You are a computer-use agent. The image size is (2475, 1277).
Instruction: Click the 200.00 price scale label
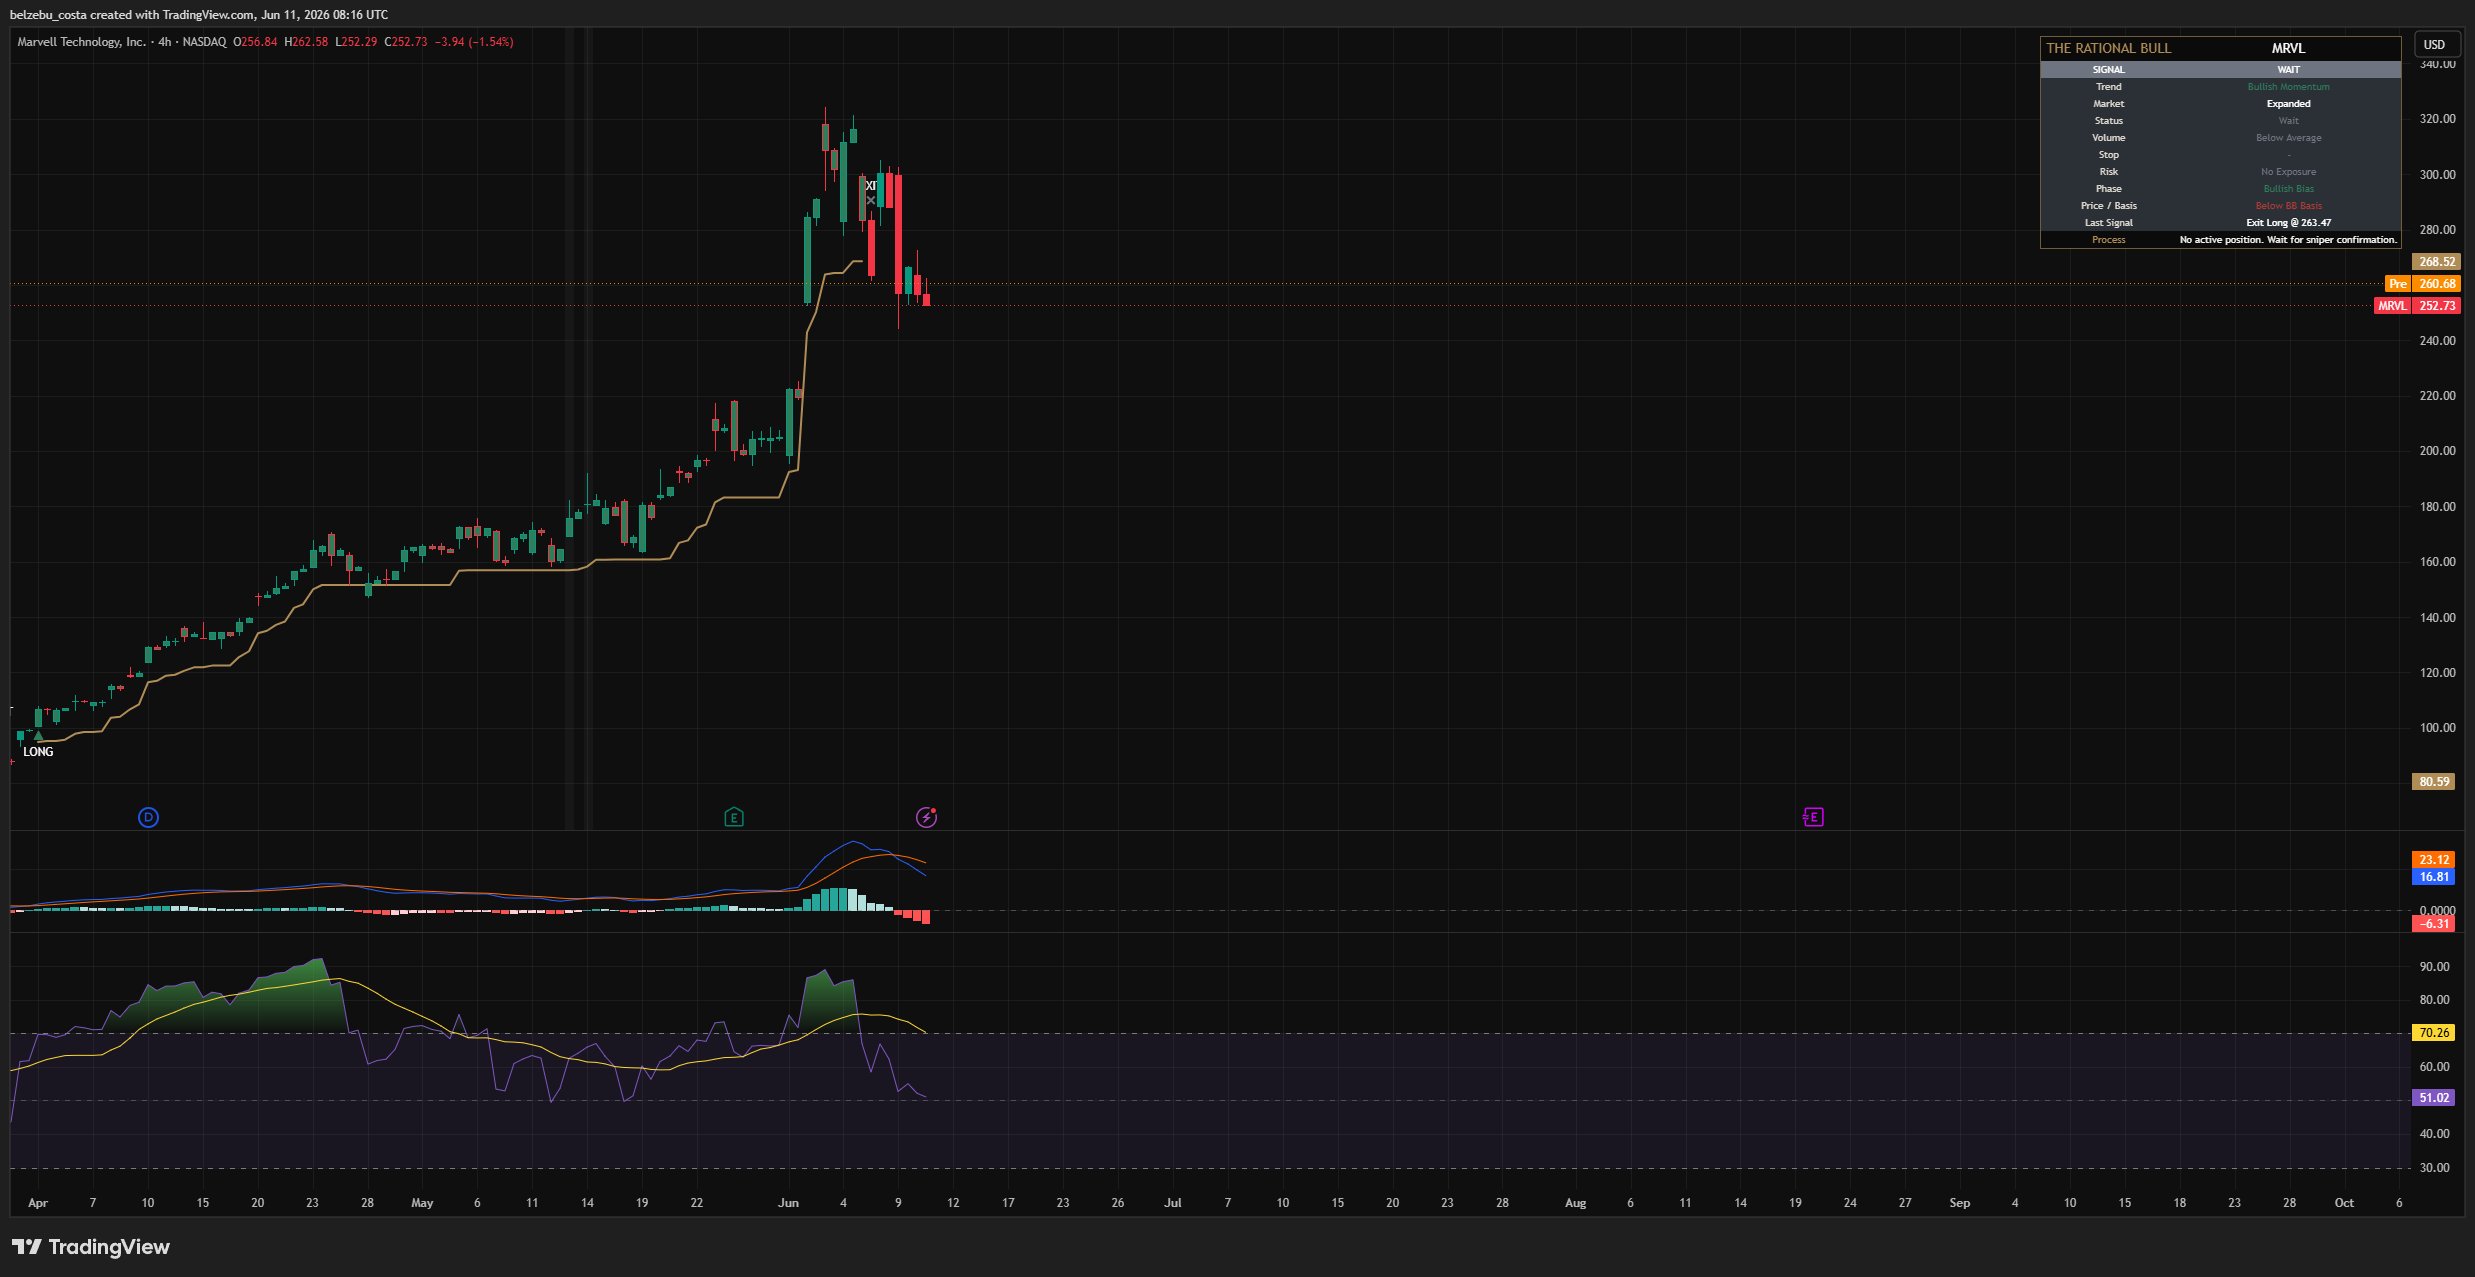(x=2437, y=451)
